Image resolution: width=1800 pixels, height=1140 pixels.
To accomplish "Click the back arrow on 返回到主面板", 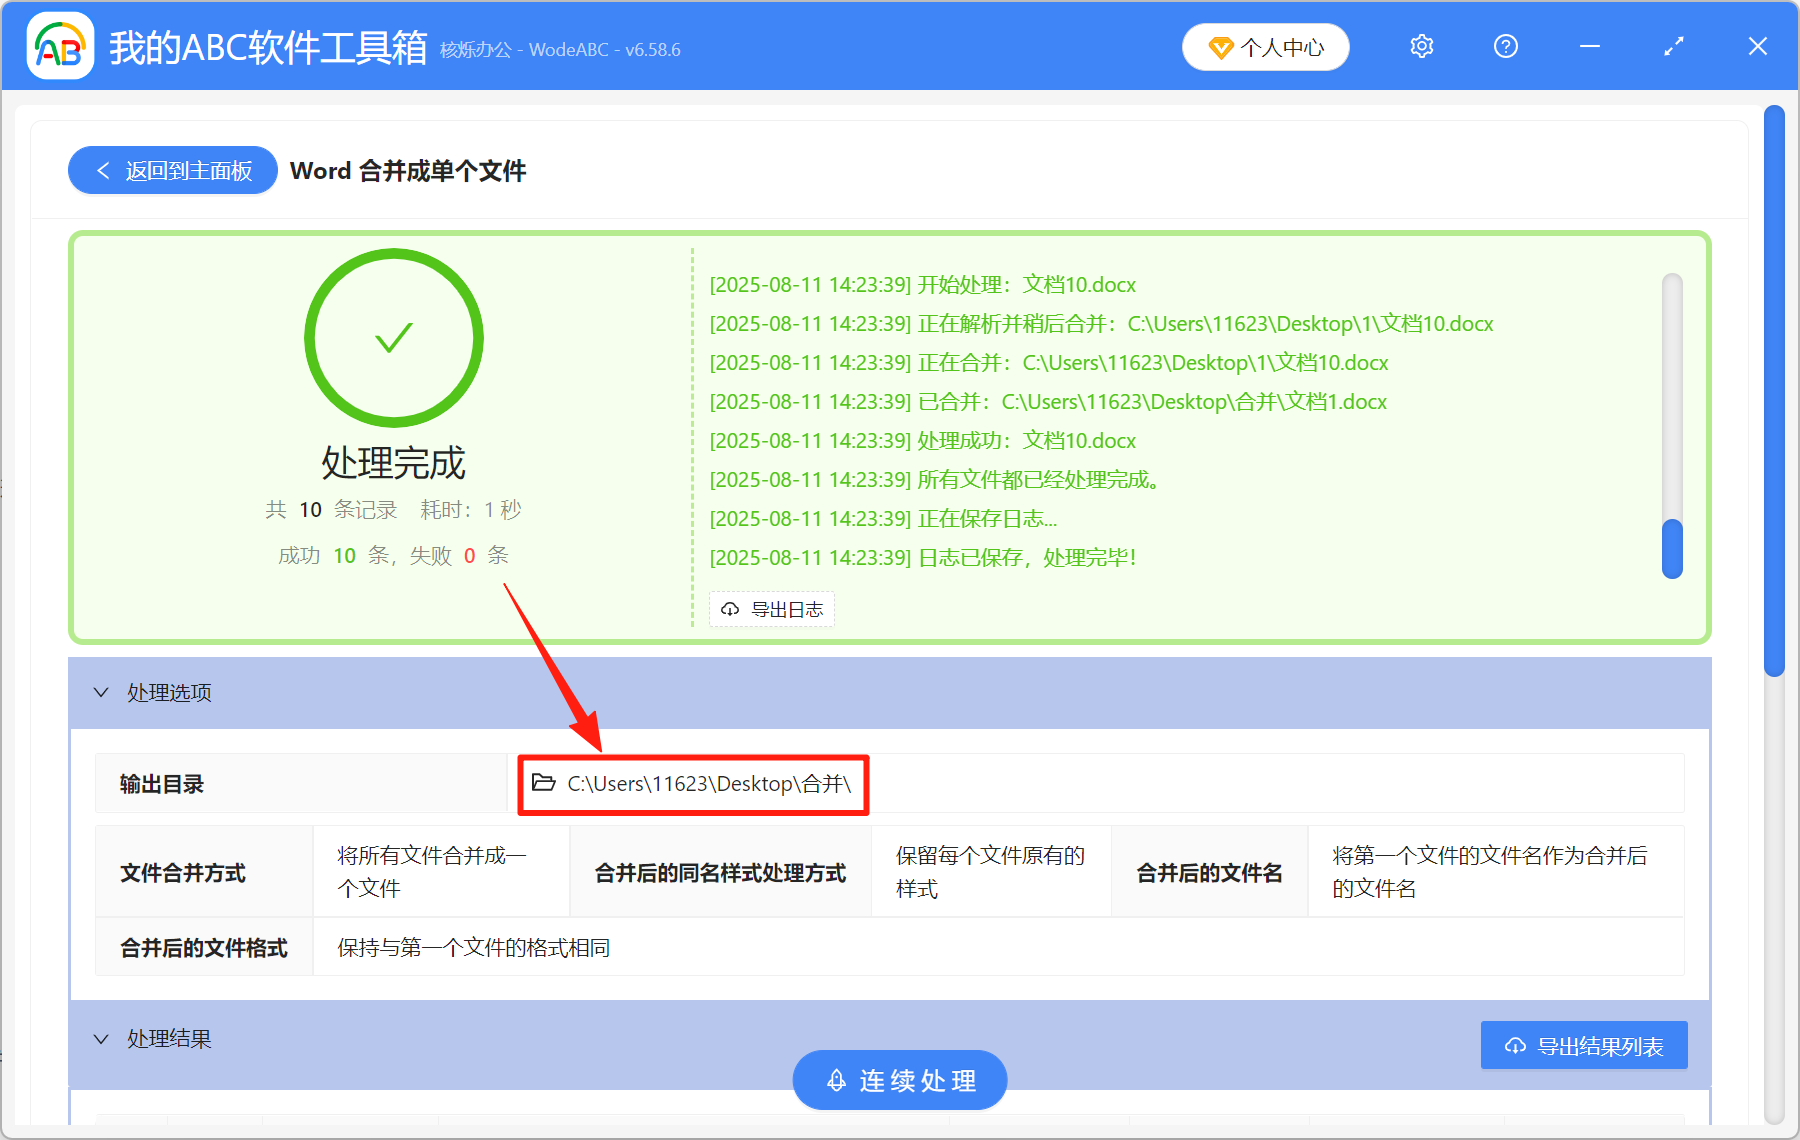I will click(103, 170).
